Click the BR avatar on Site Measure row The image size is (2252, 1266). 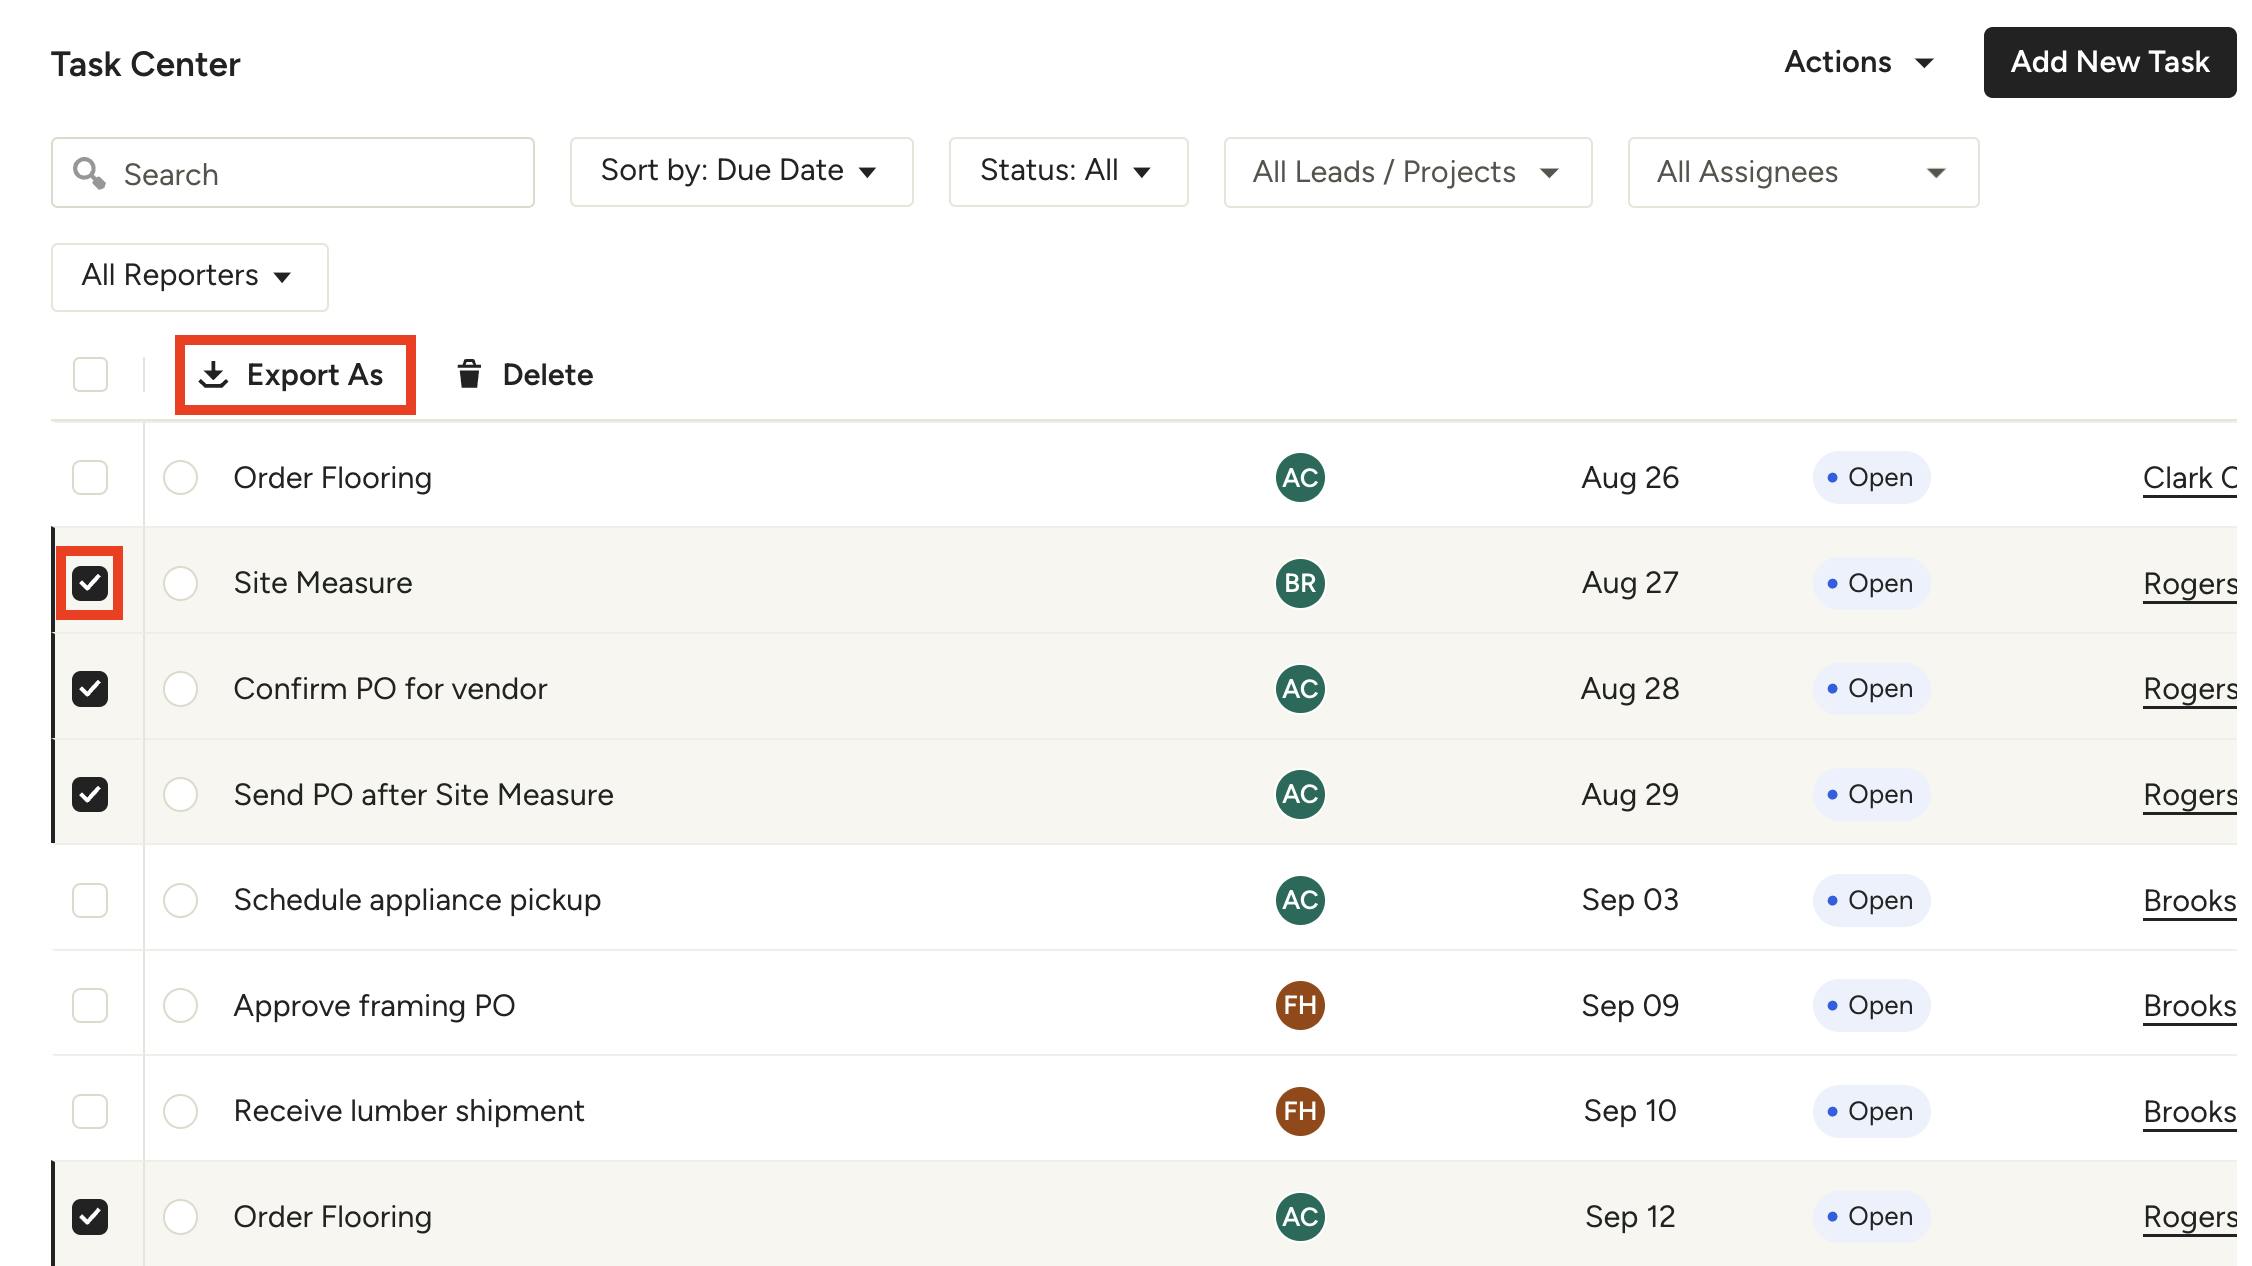click(1299, 583)
